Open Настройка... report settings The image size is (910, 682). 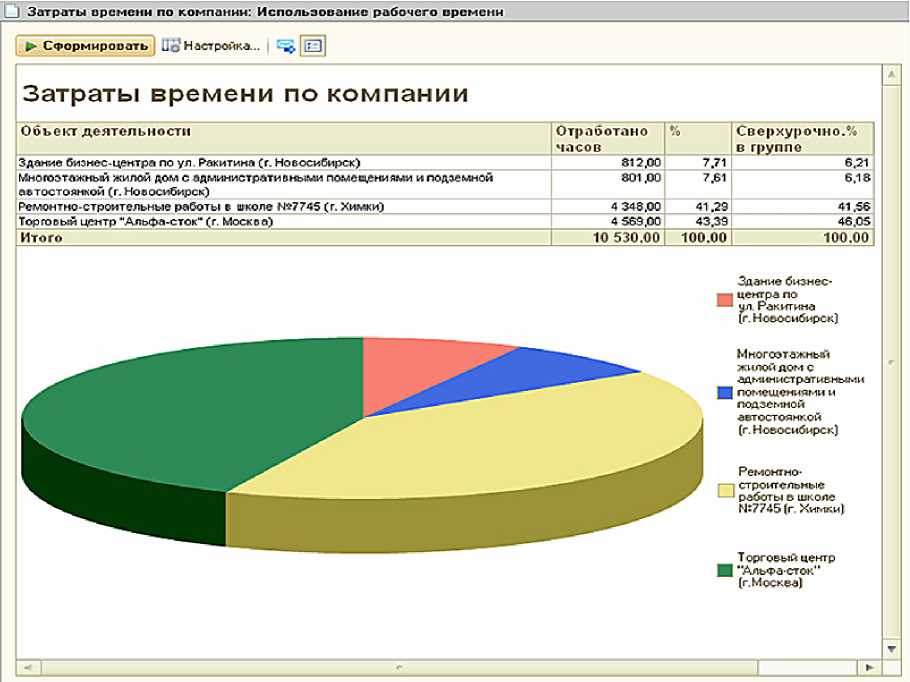210,46
